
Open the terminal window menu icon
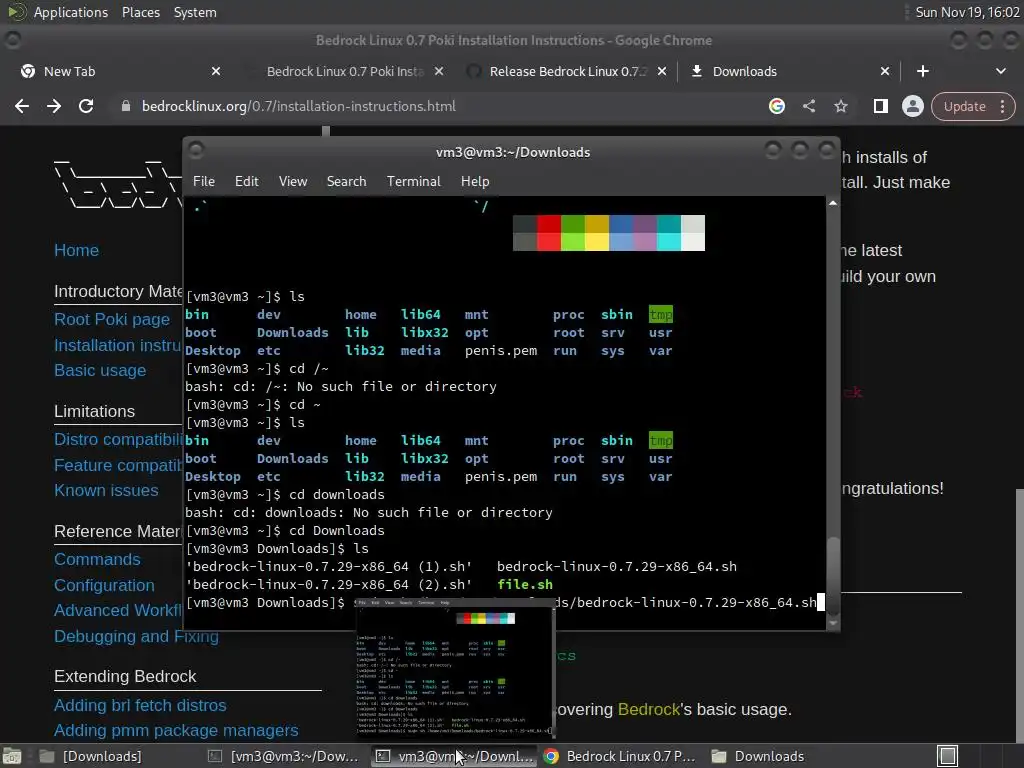(x=195, y=151)
